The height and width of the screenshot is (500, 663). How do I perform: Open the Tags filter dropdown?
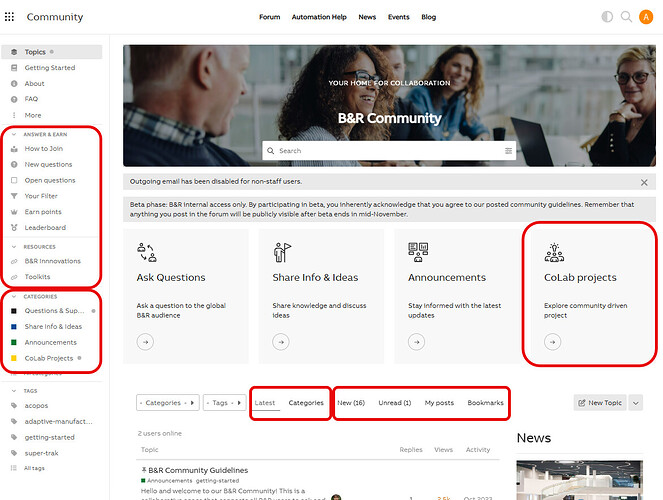point(224,403)
